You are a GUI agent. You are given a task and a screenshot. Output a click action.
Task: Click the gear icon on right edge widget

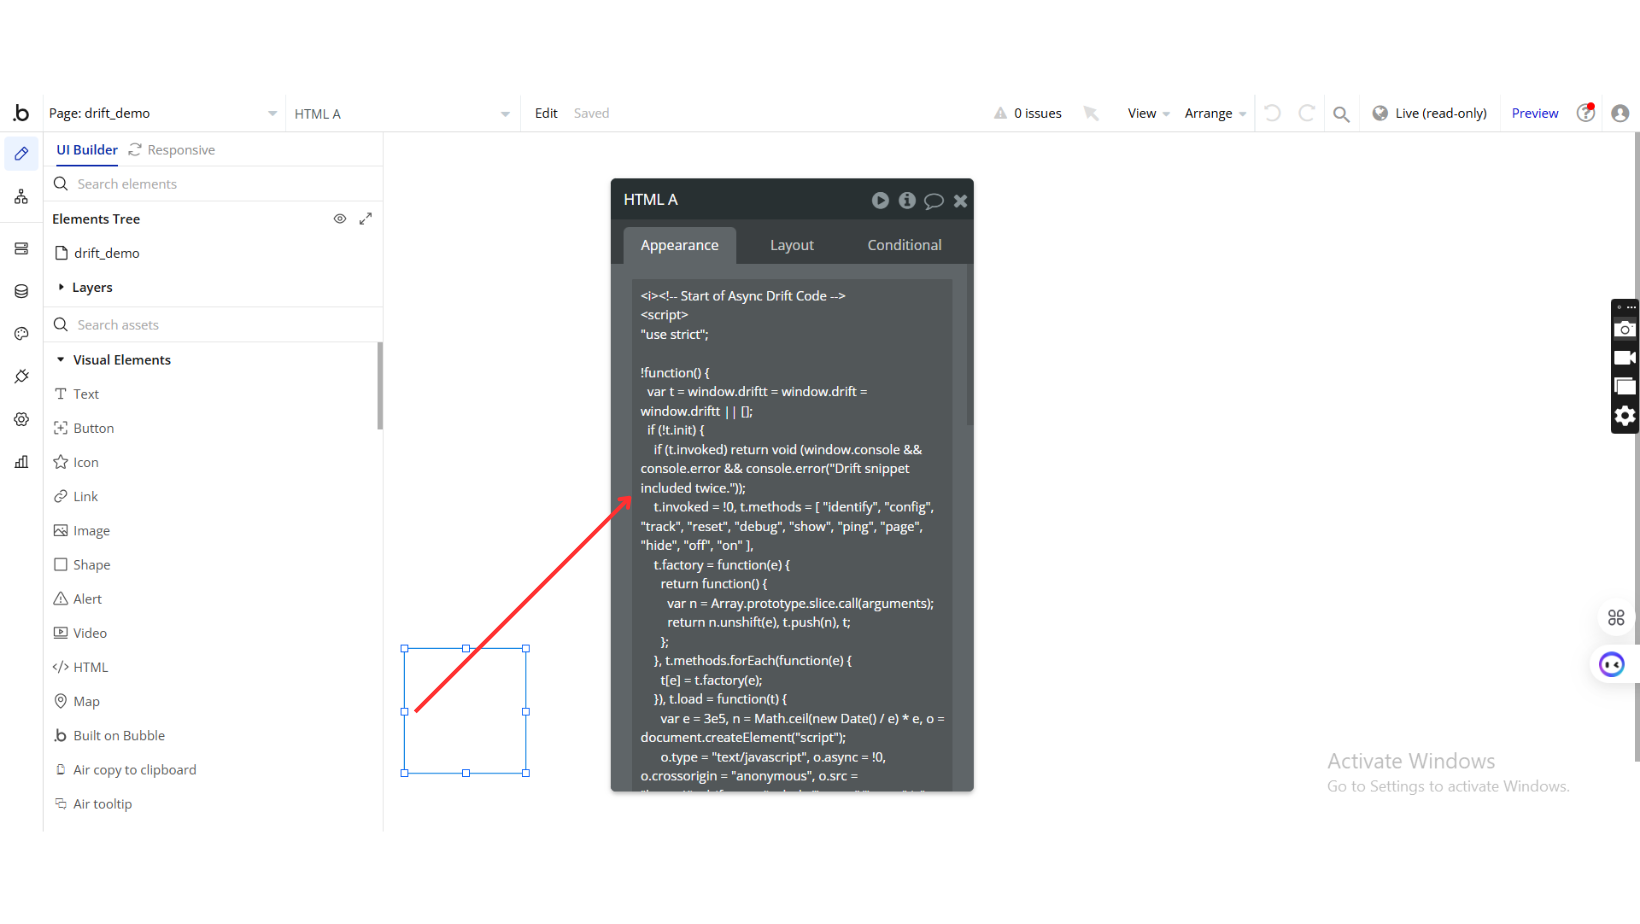pos(1625,415)
